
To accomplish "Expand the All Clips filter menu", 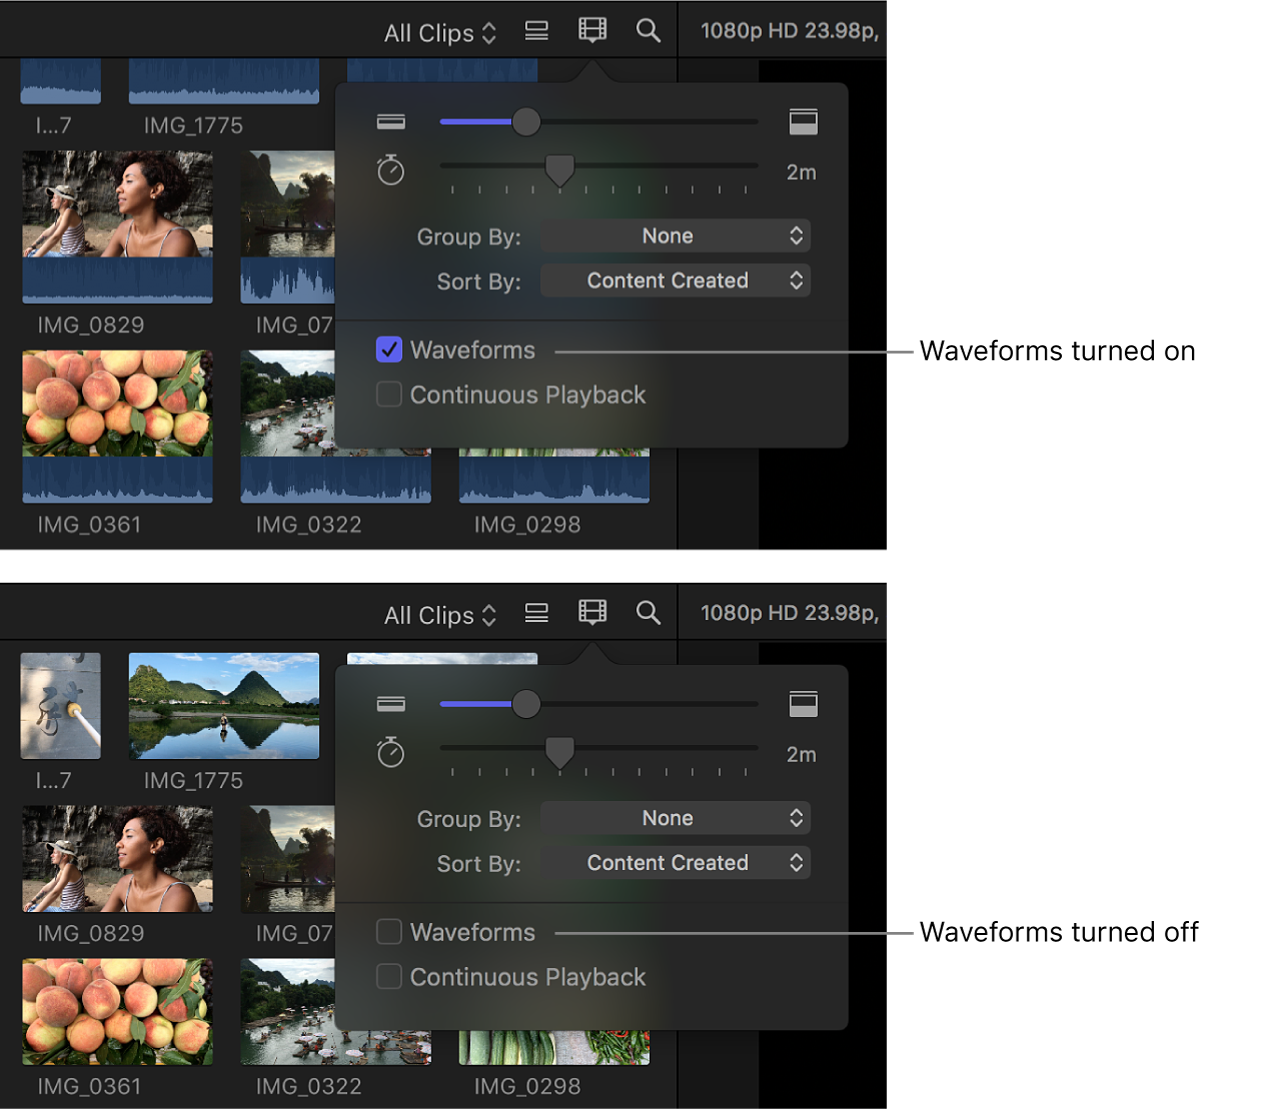I will [440, 31].
